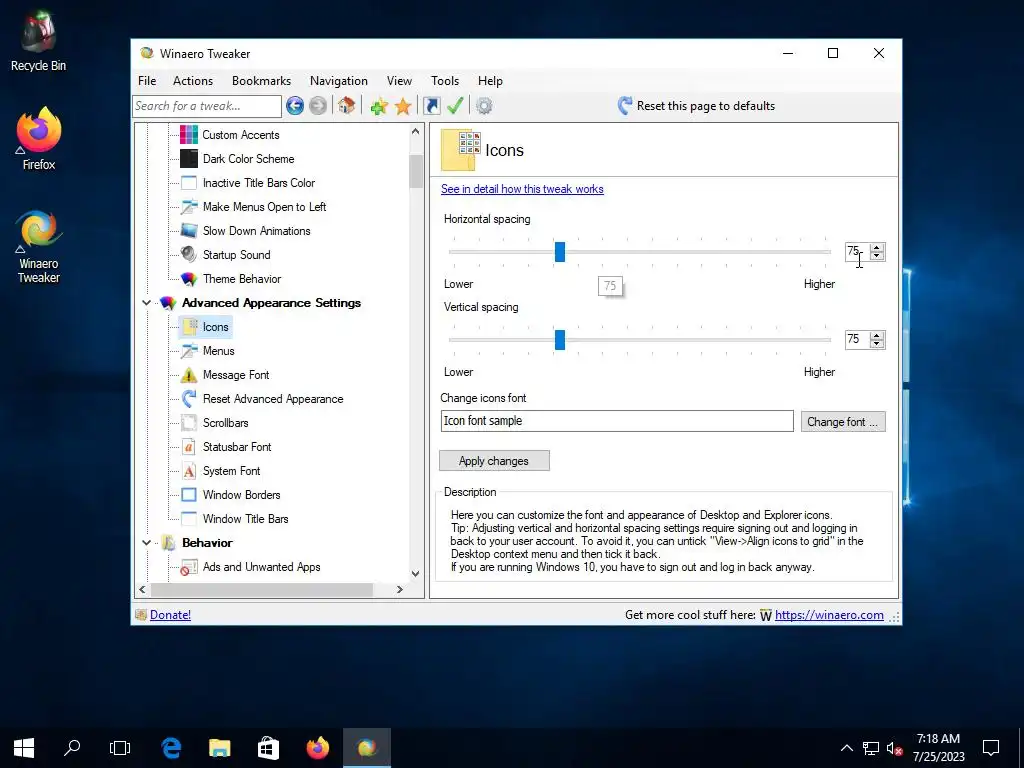Decrease vertical spacing with the down spinner arrow

pos(877,344)
